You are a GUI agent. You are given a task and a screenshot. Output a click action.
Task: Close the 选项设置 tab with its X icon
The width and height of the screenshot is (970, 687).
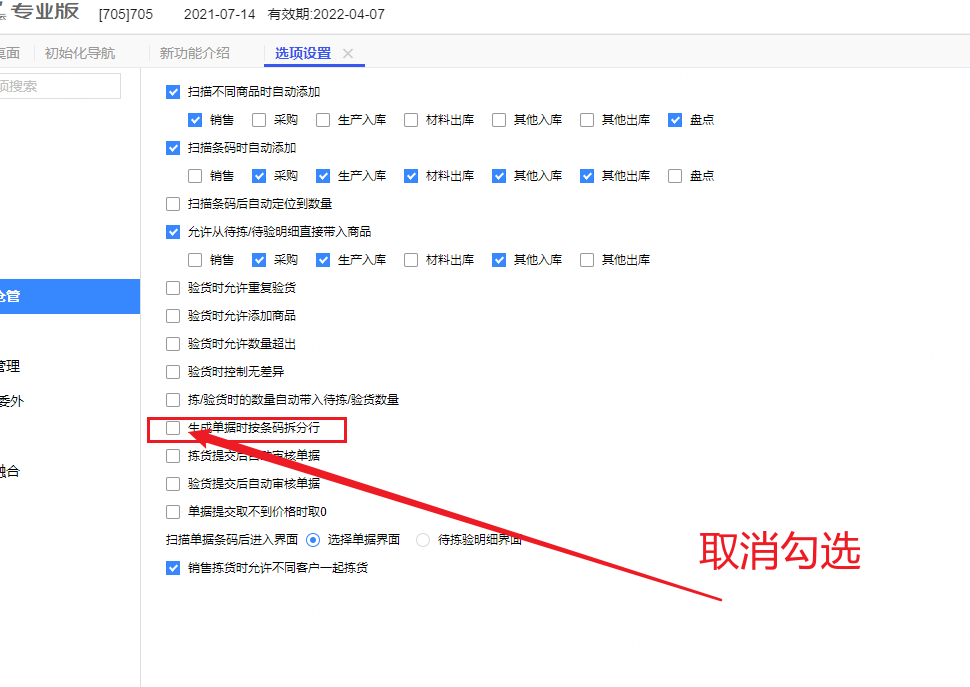coord(348,53)
